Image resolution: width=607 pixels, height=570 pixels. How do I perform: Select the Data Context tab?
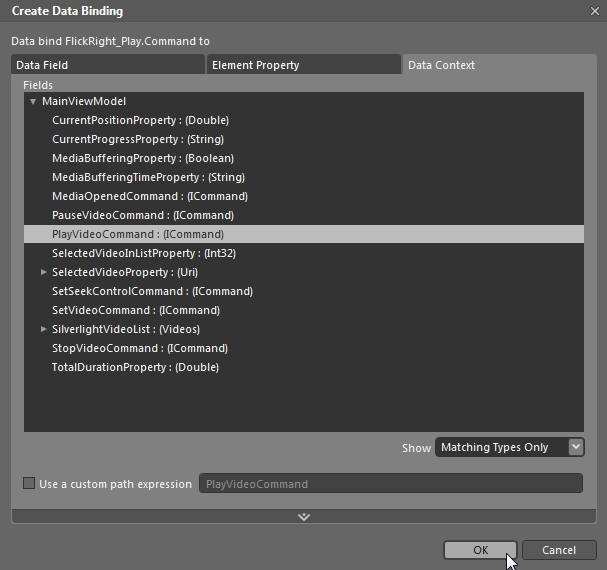499,65
